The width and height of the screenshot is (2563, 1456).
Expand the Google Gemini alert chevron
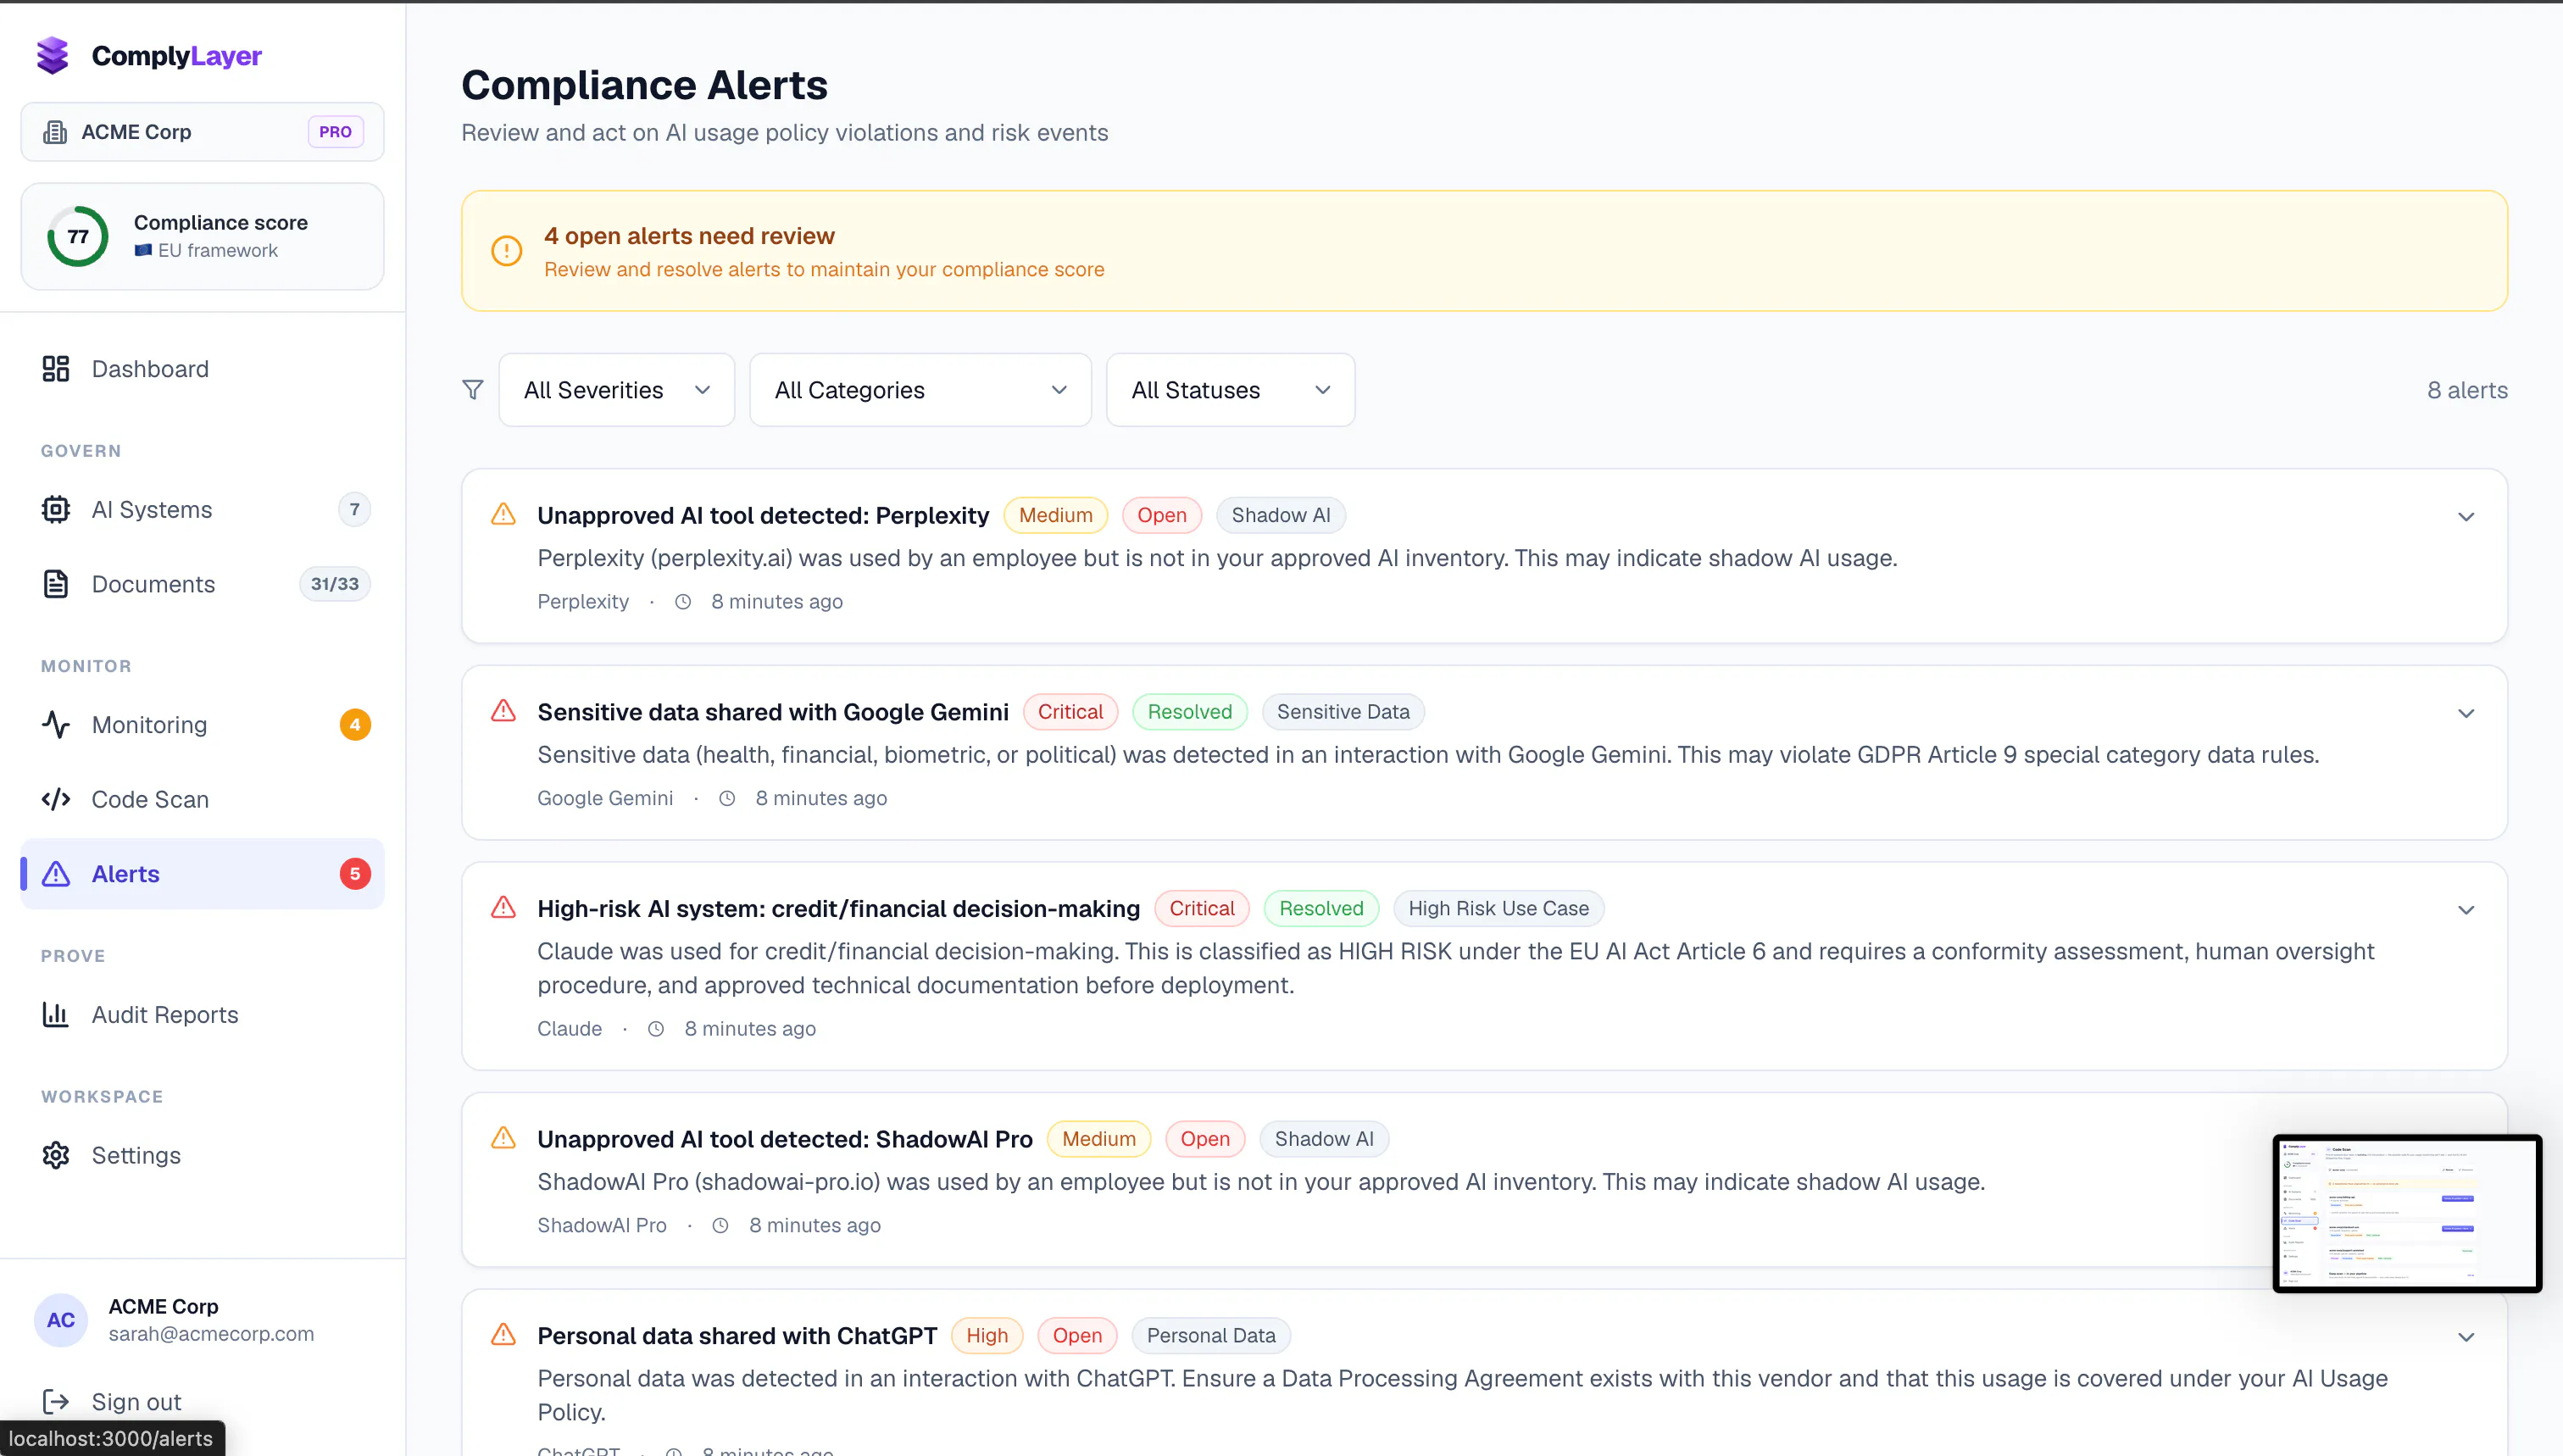point(2466,714)
